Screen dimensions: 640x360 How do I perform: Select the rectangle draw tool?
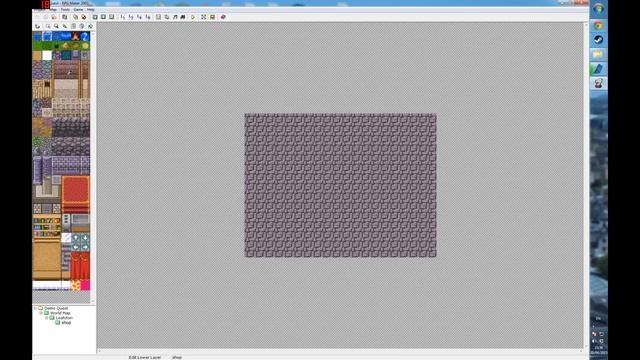click(x=73, y=26)
